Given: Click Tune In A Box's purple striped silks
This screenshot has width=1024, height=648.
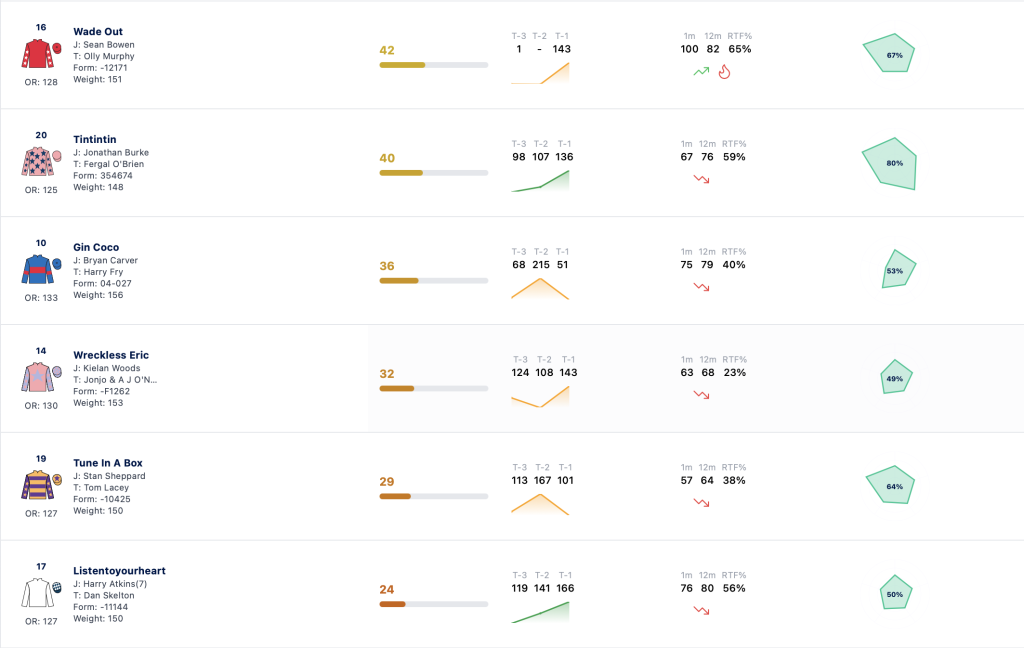Looking at the screenshot, I should (x=41, y=485).
